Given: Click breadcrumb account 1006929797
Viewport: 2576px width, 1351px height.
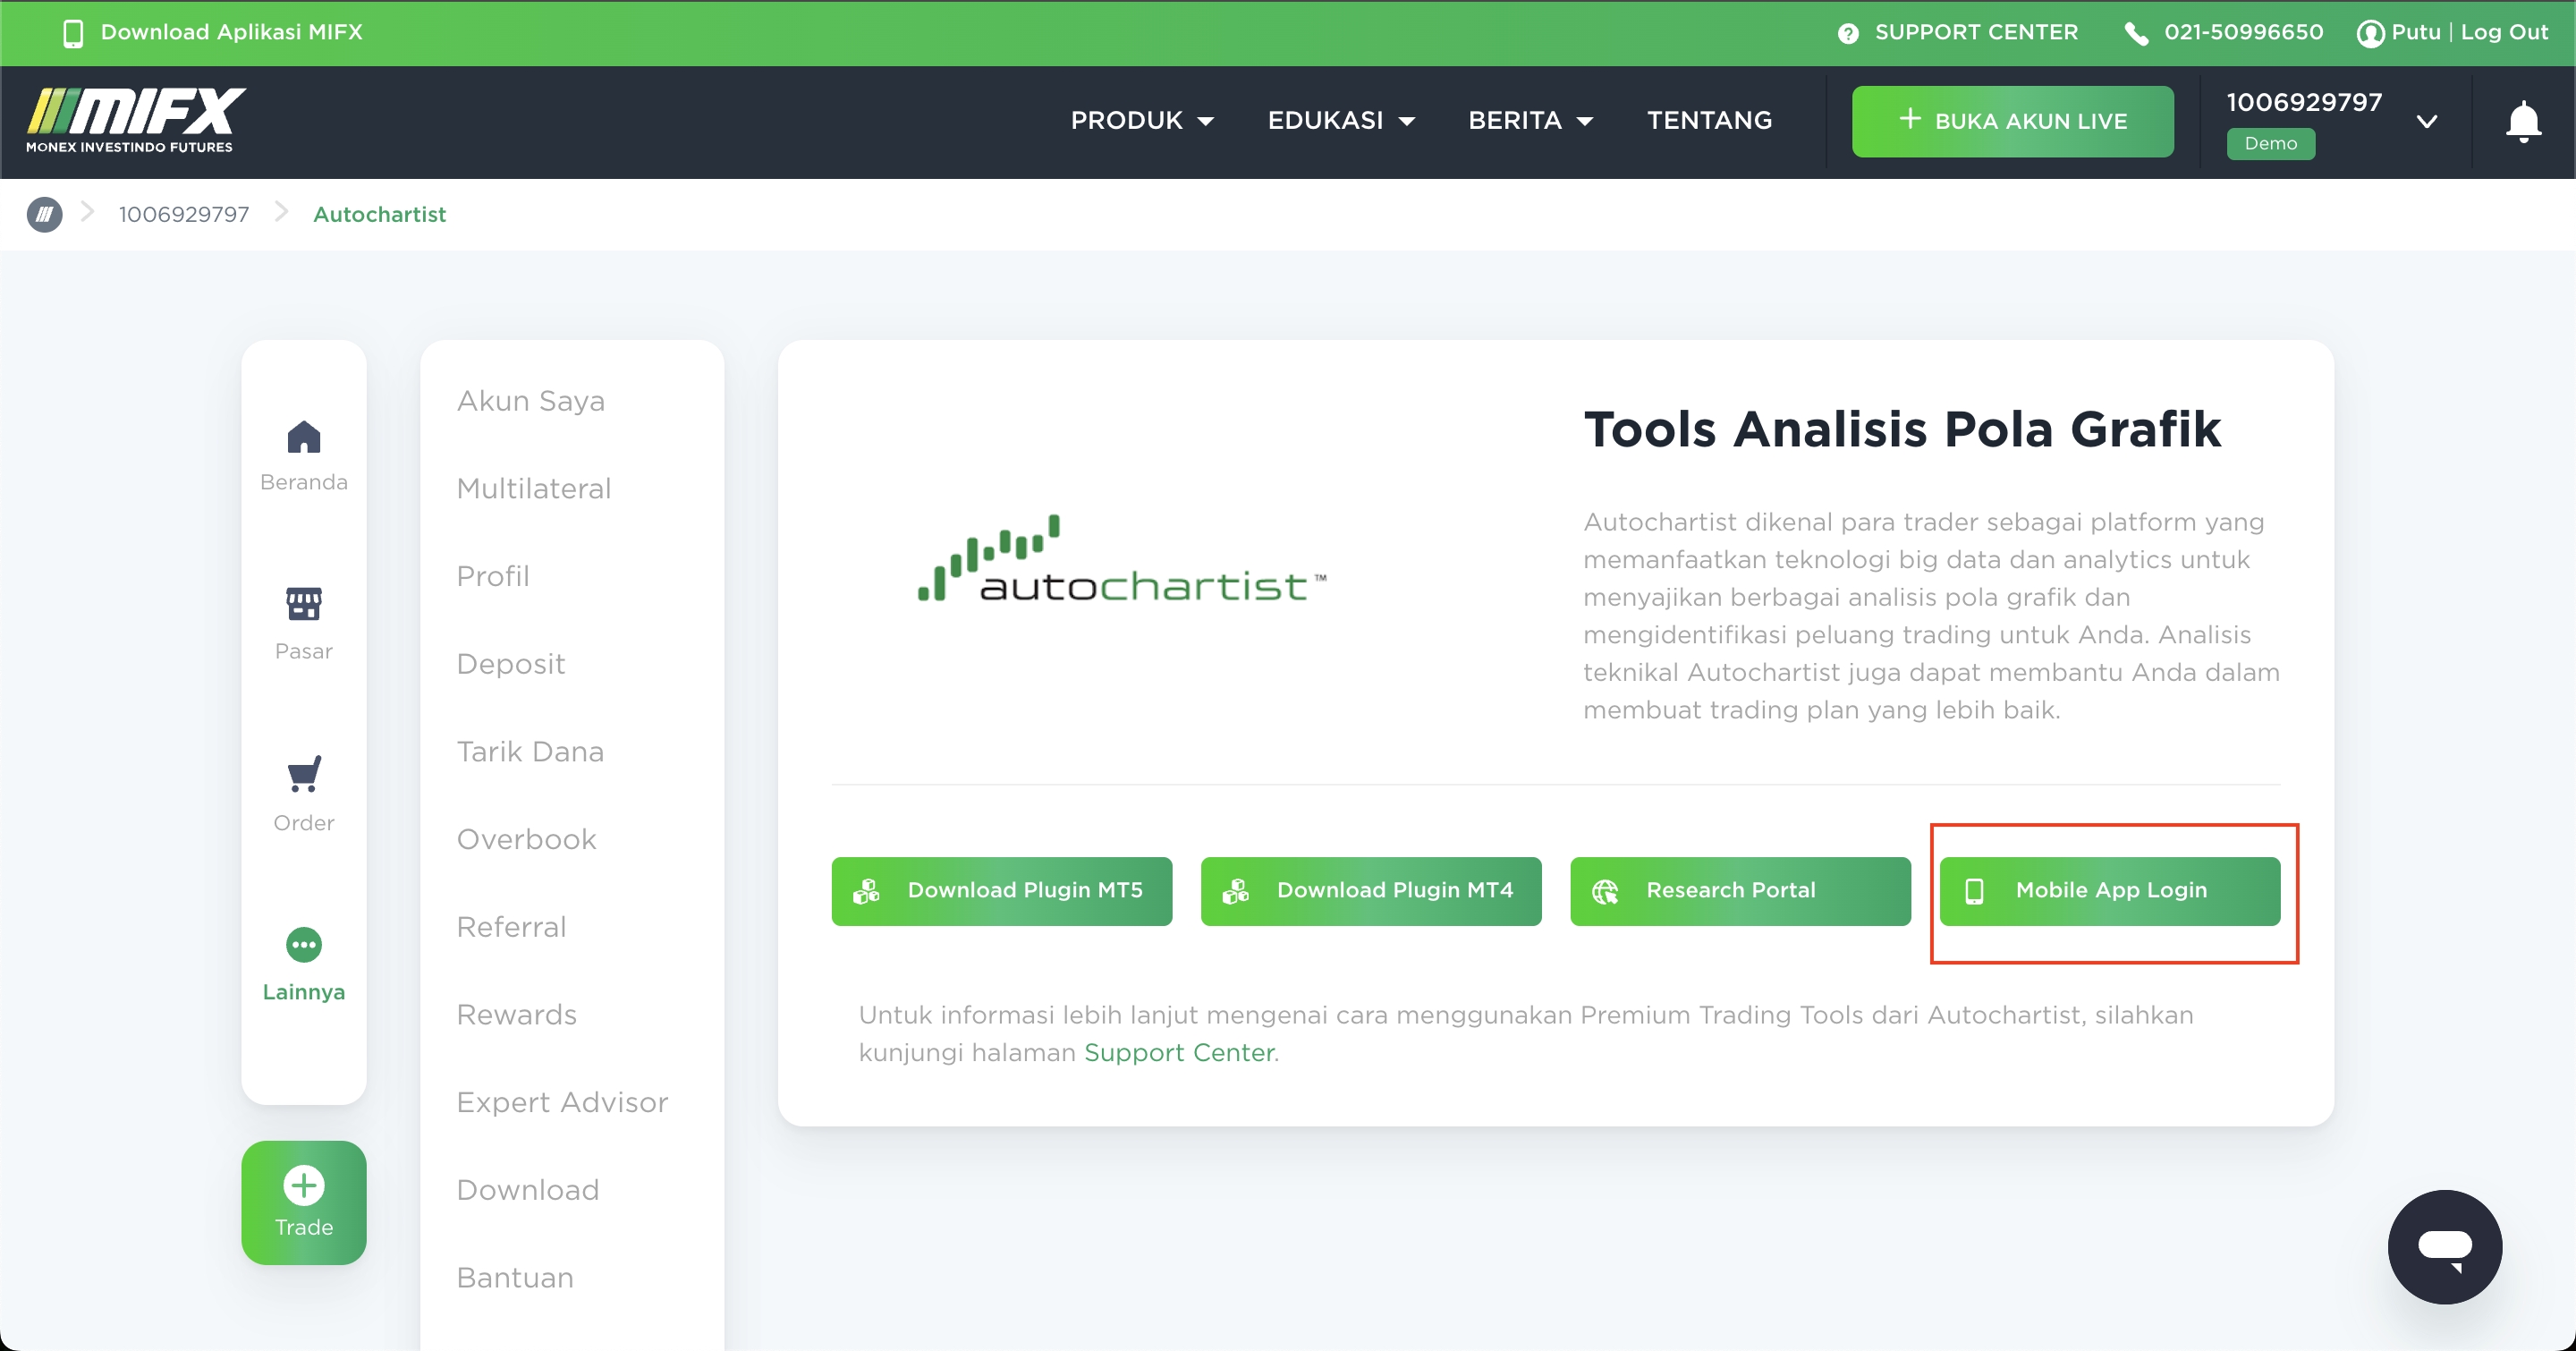Looking at the screenshot, I should 184,214.
